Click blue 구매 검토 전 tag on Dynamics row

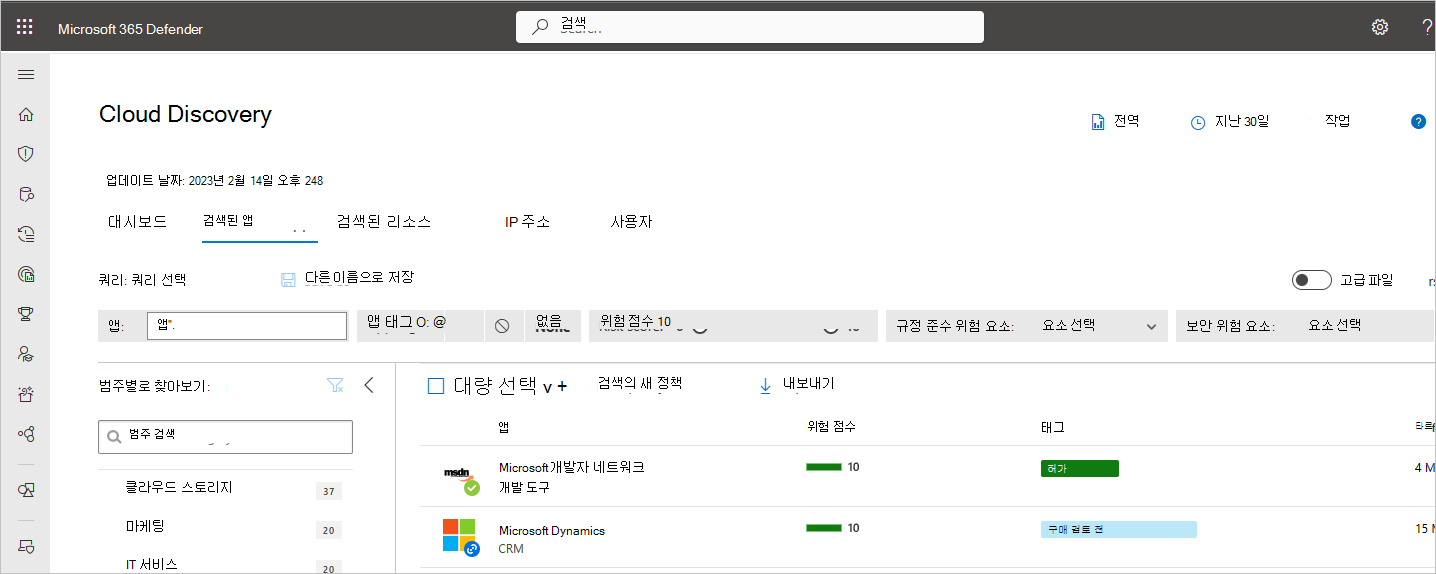coord(1118,530)
